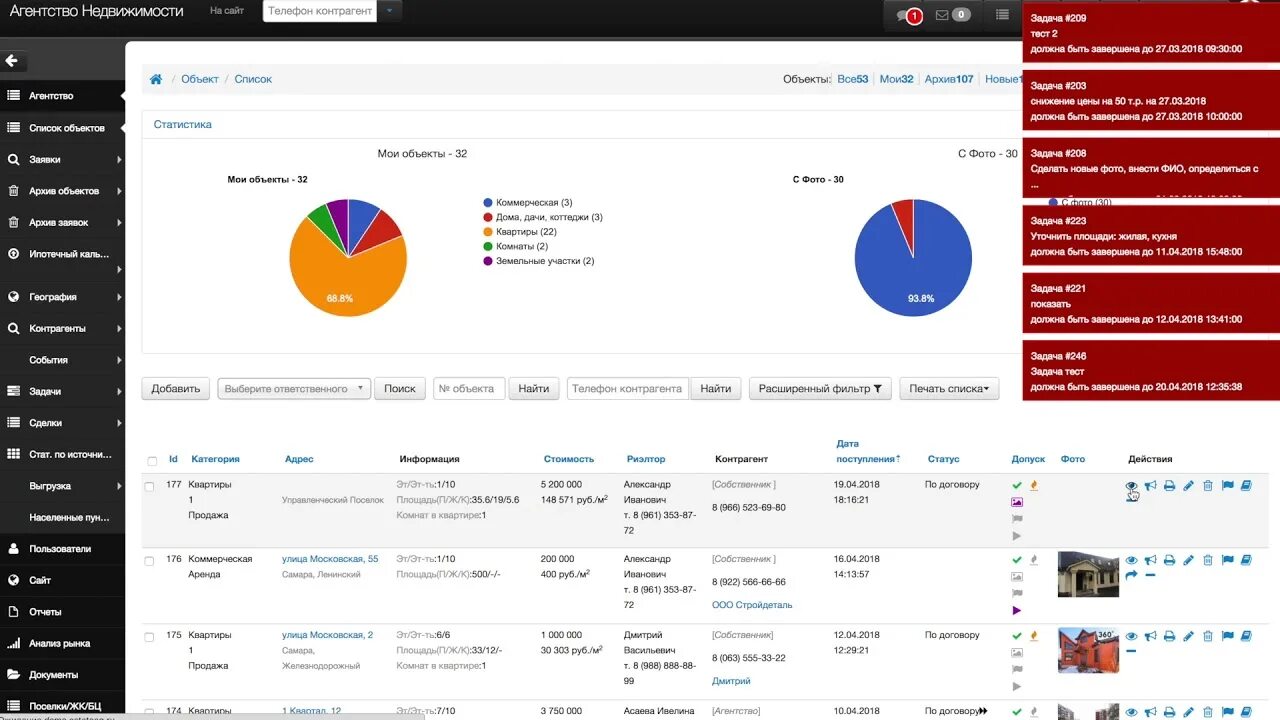Screen dimensions: 1280x720
Task: Open 'Агентство' in the sidebar
Action: (x=62, y=96)
